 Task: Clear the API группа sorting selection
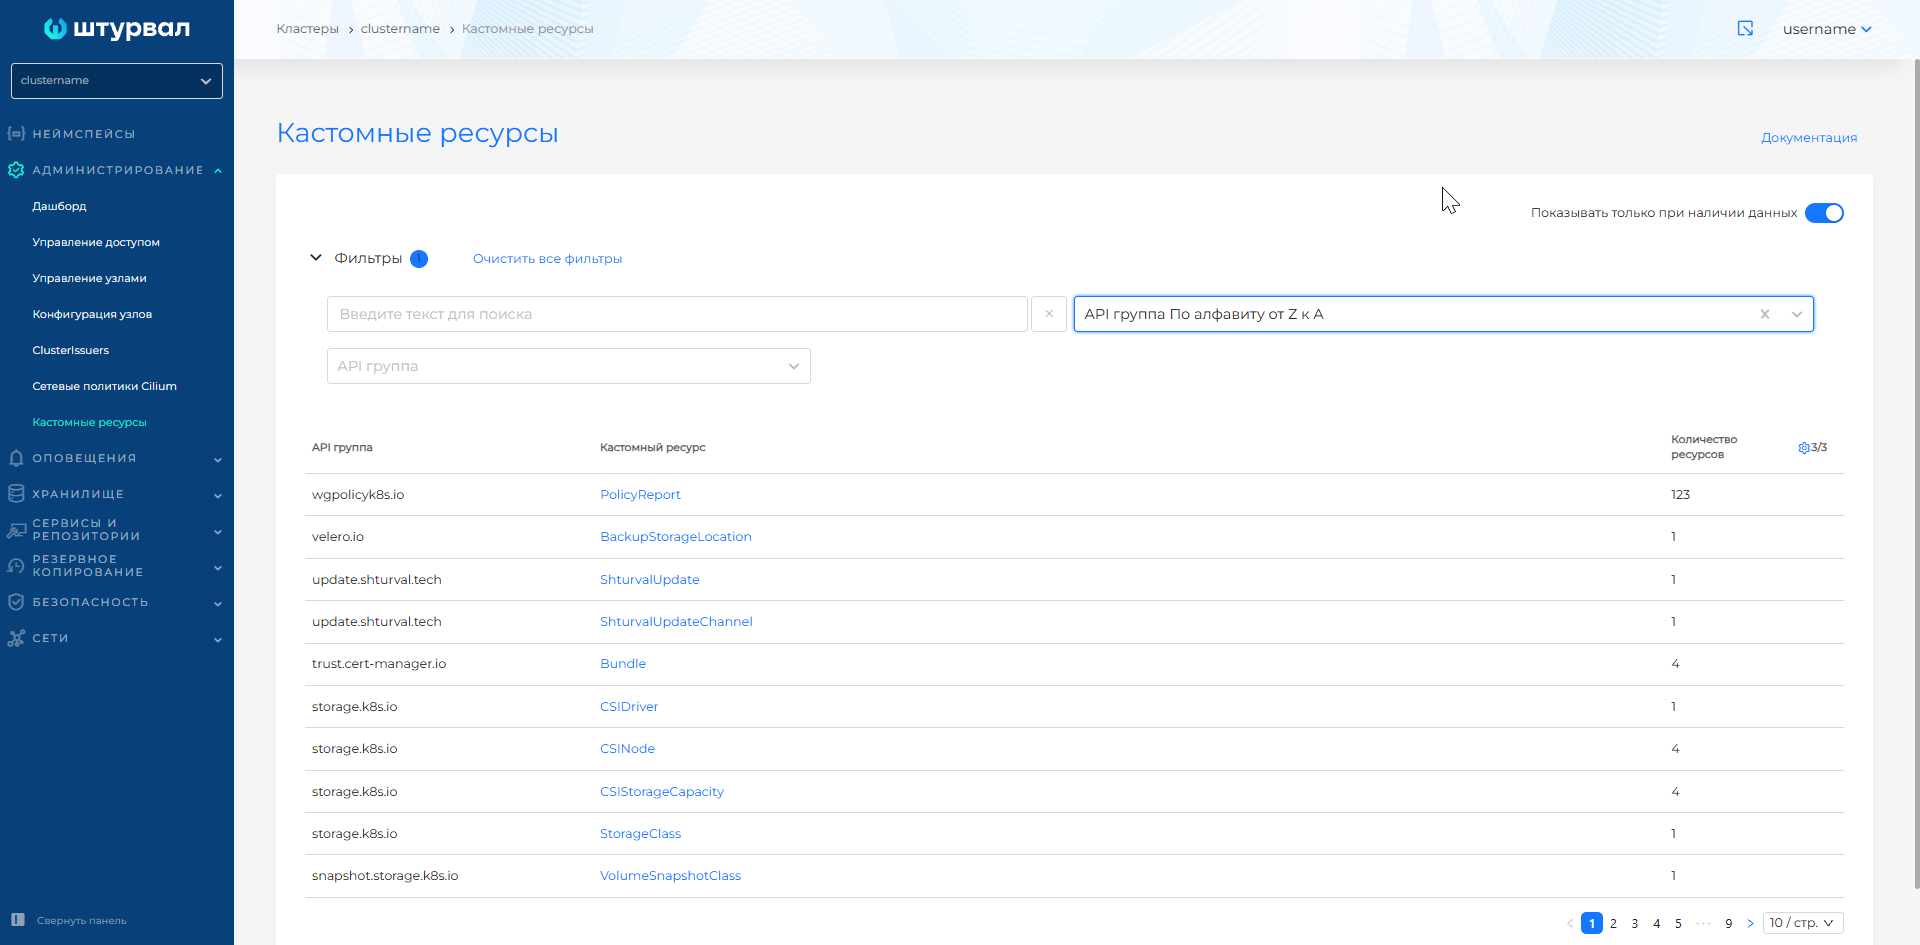[x=1765, y=314]
